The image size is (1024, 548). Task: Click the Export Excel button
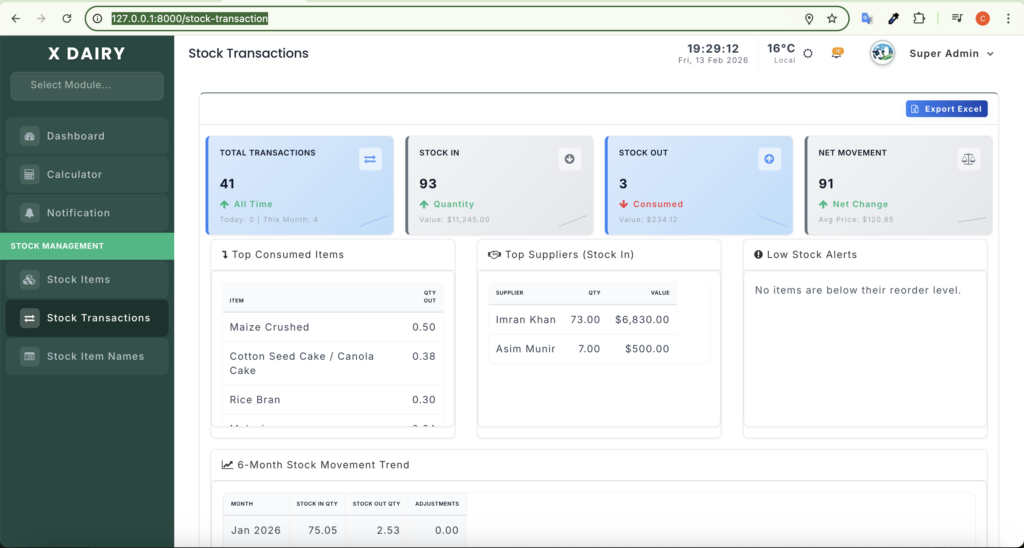pos(946,109)
